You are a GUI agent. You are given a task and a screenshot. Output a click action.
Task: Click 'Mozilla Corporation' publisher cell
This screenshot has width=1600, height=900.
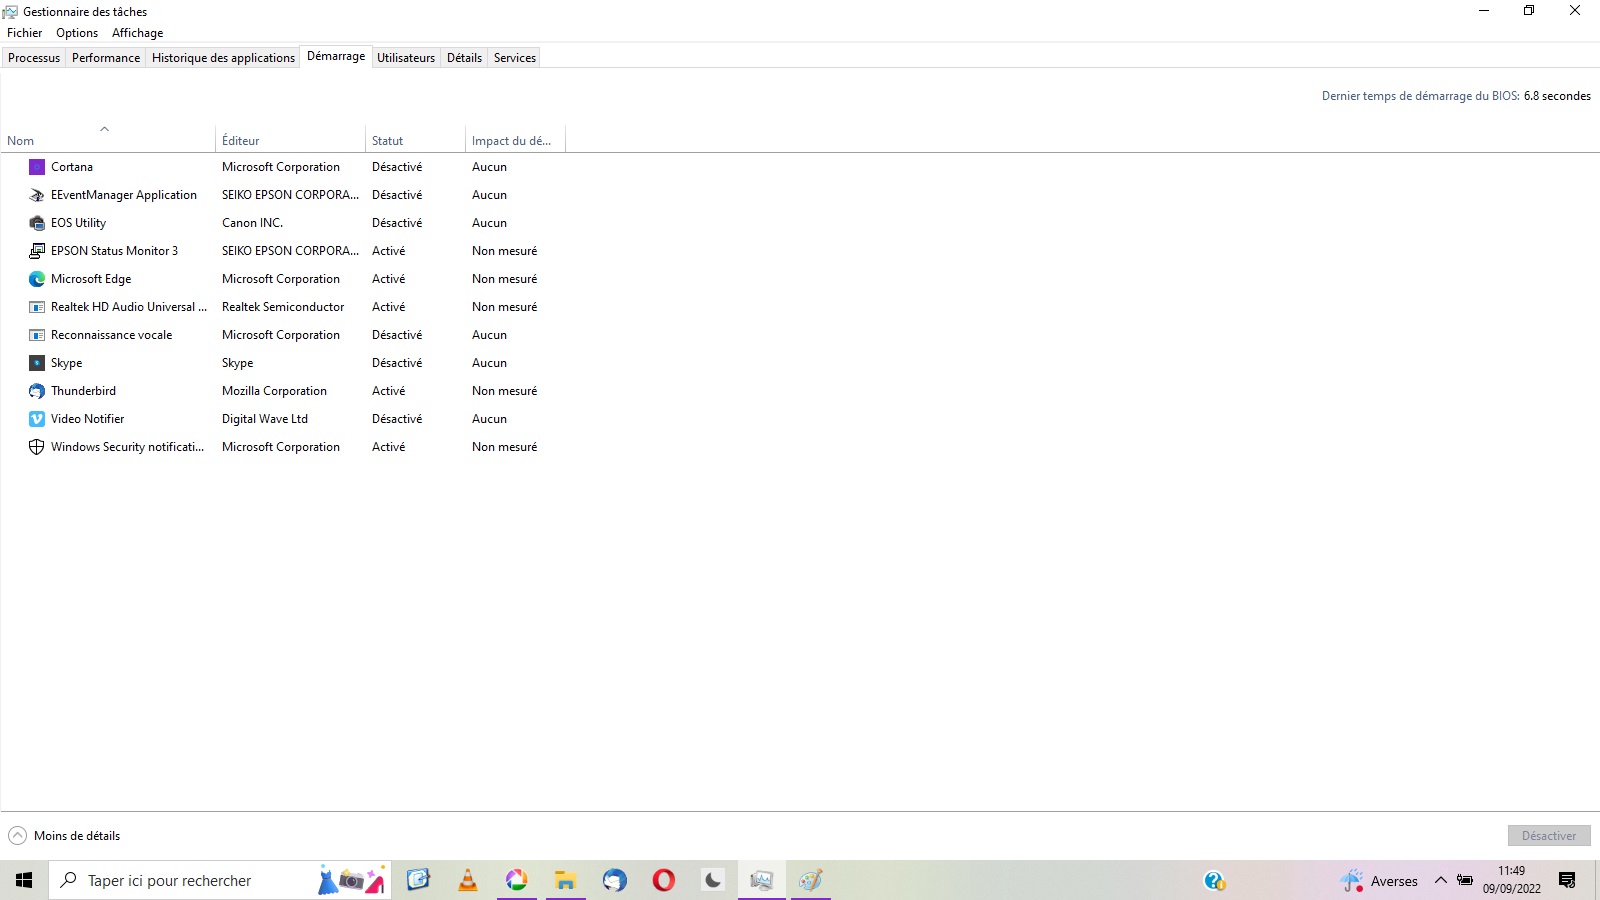[274, 391]
